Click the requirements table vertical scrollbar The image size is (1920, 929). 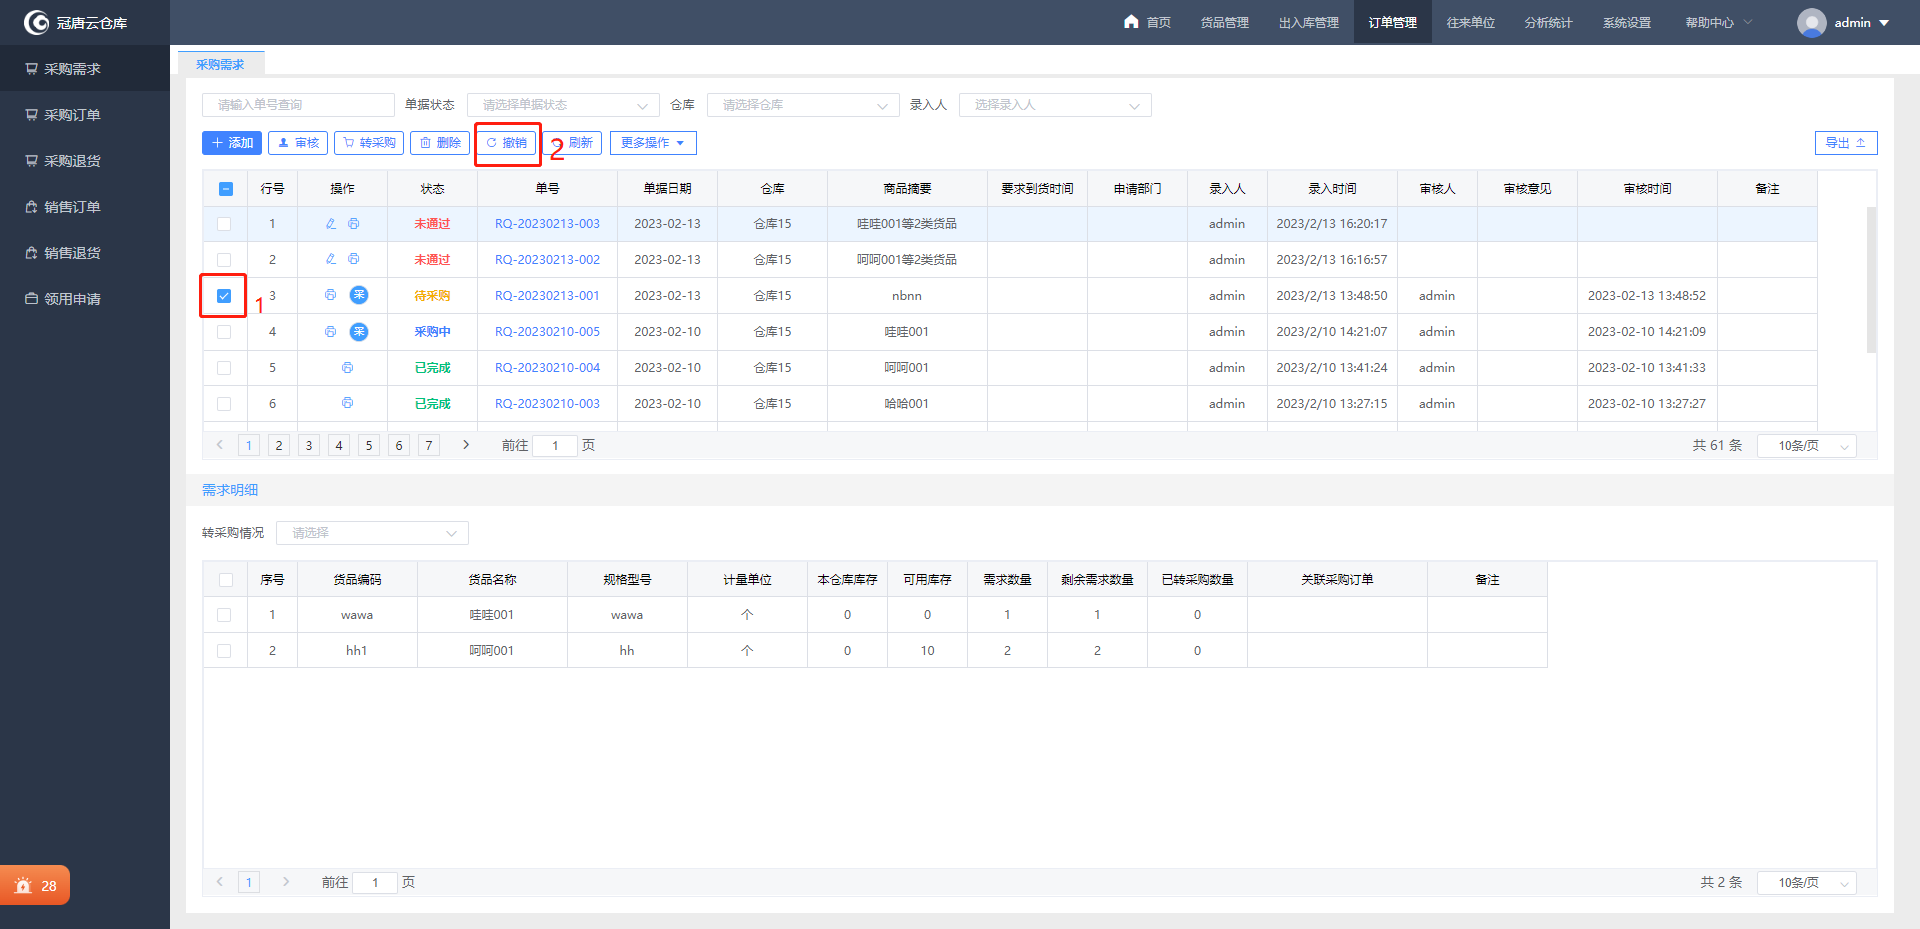coord(1871,280)
